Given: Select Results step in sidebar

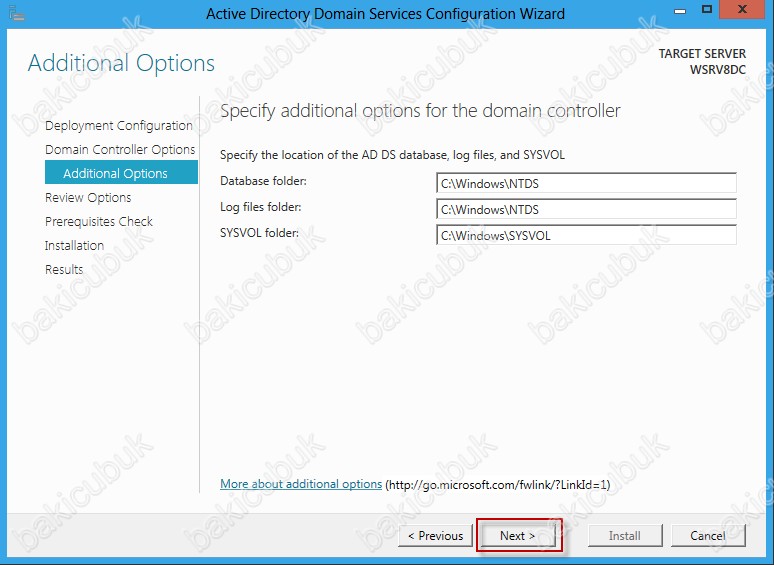Looking at the screenshot, I should 64,269.
